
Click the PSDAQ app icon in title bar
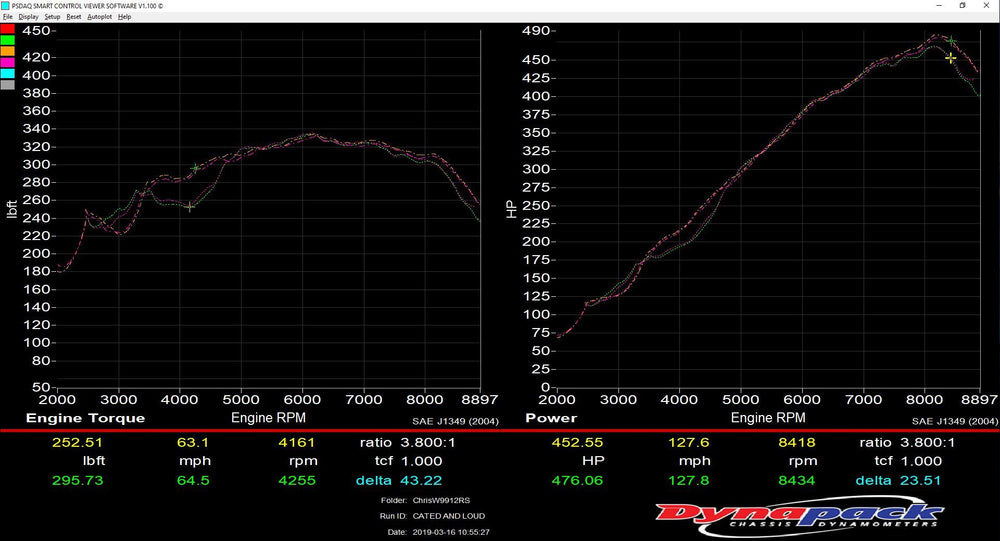[6, 6]
